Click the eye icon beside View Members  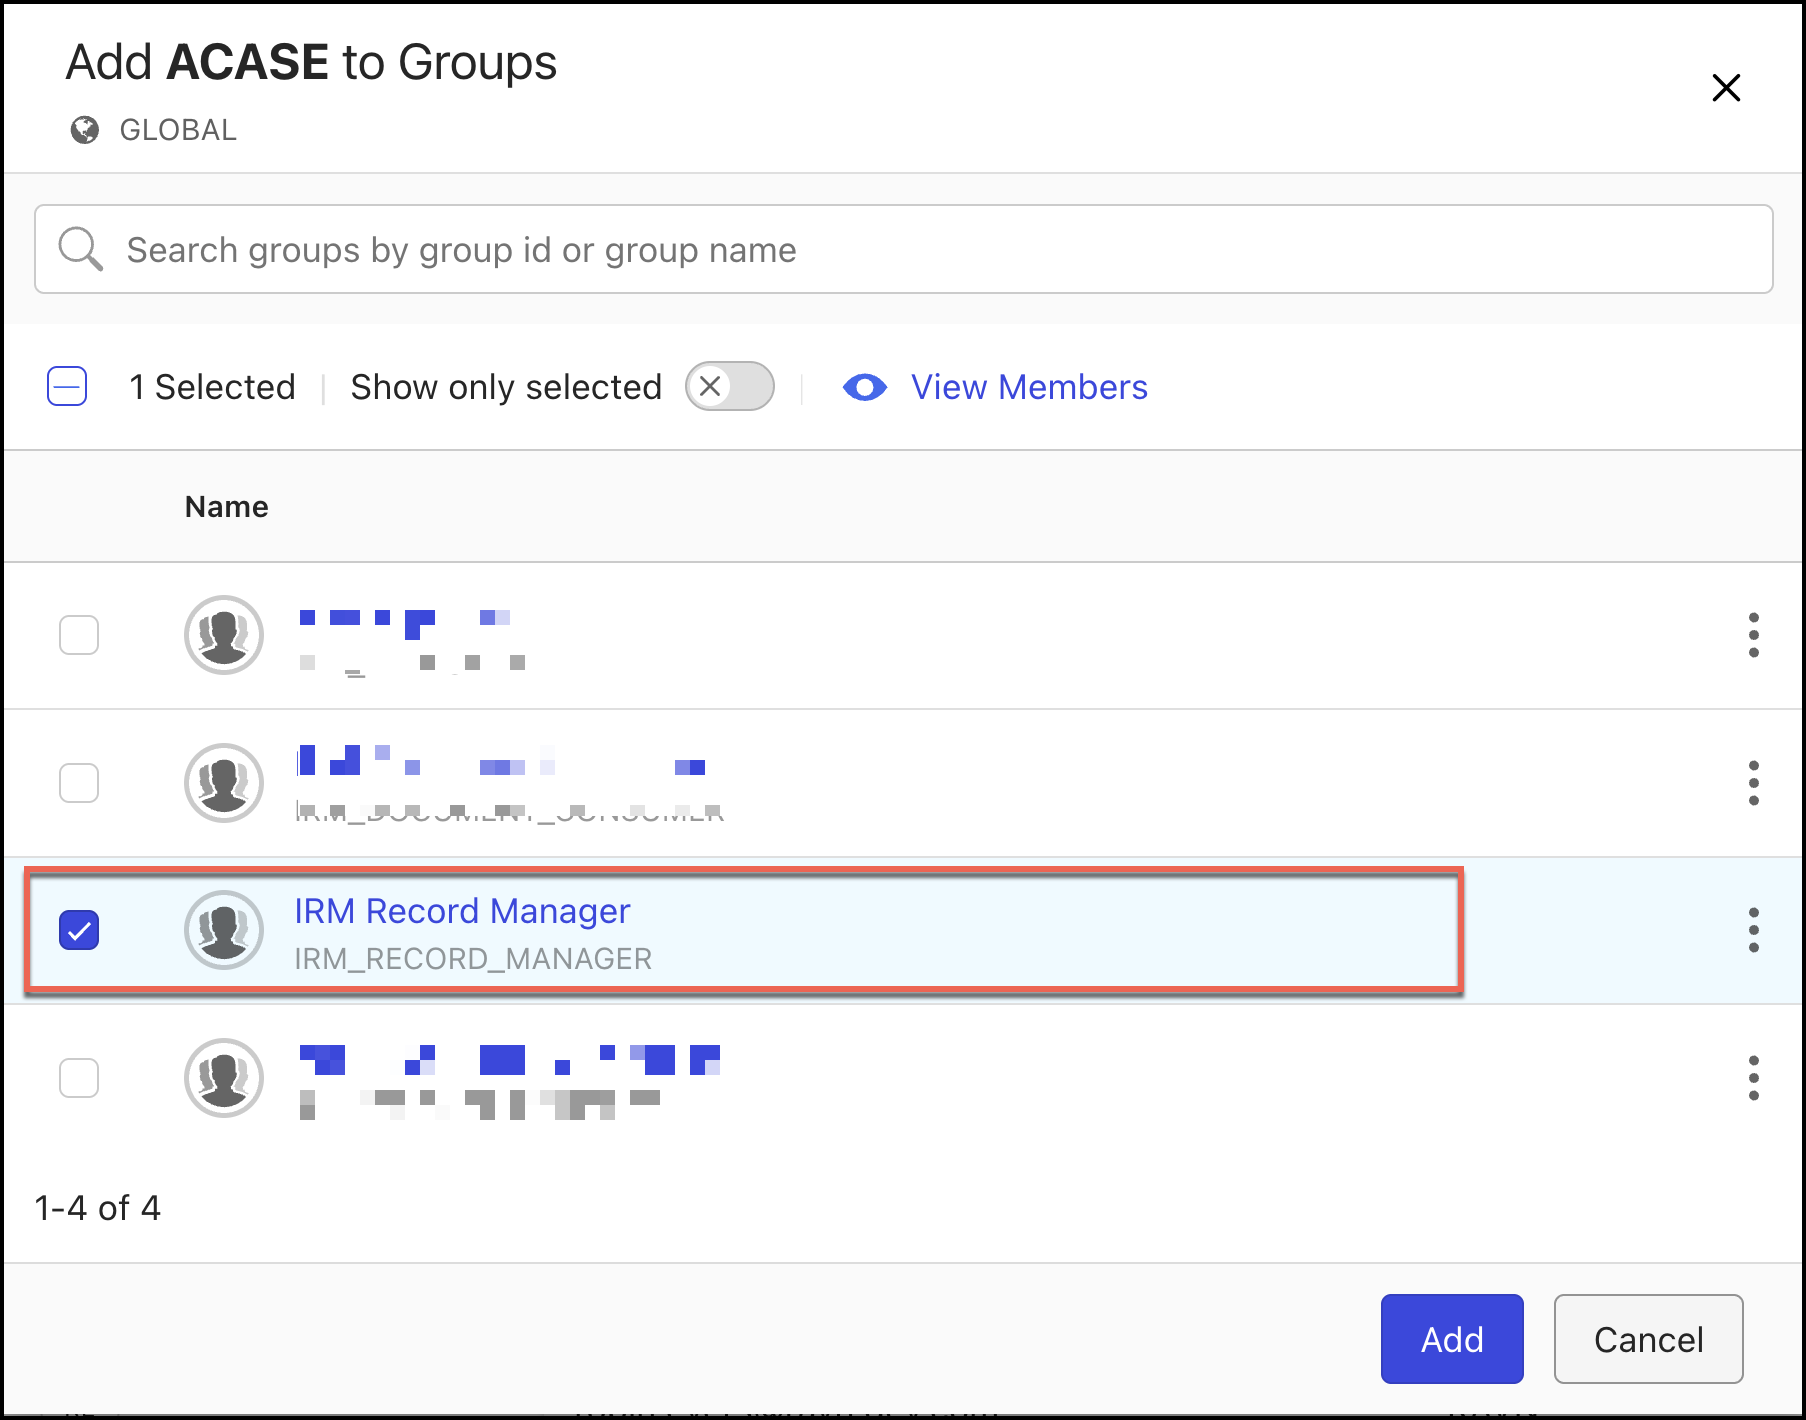click(864, 387)
